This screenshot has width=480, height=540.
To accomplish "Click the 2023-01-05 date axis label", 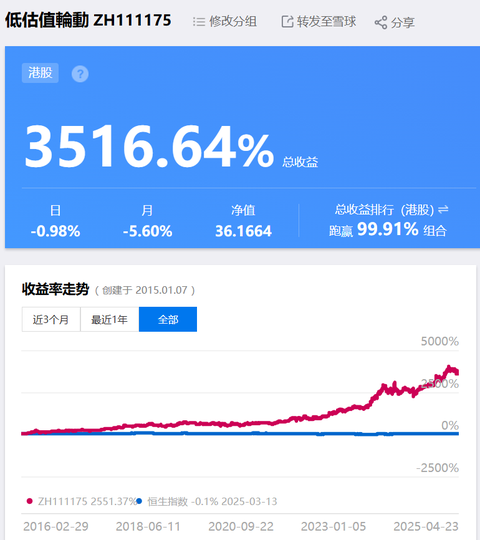I will click(x=333, y=526).
